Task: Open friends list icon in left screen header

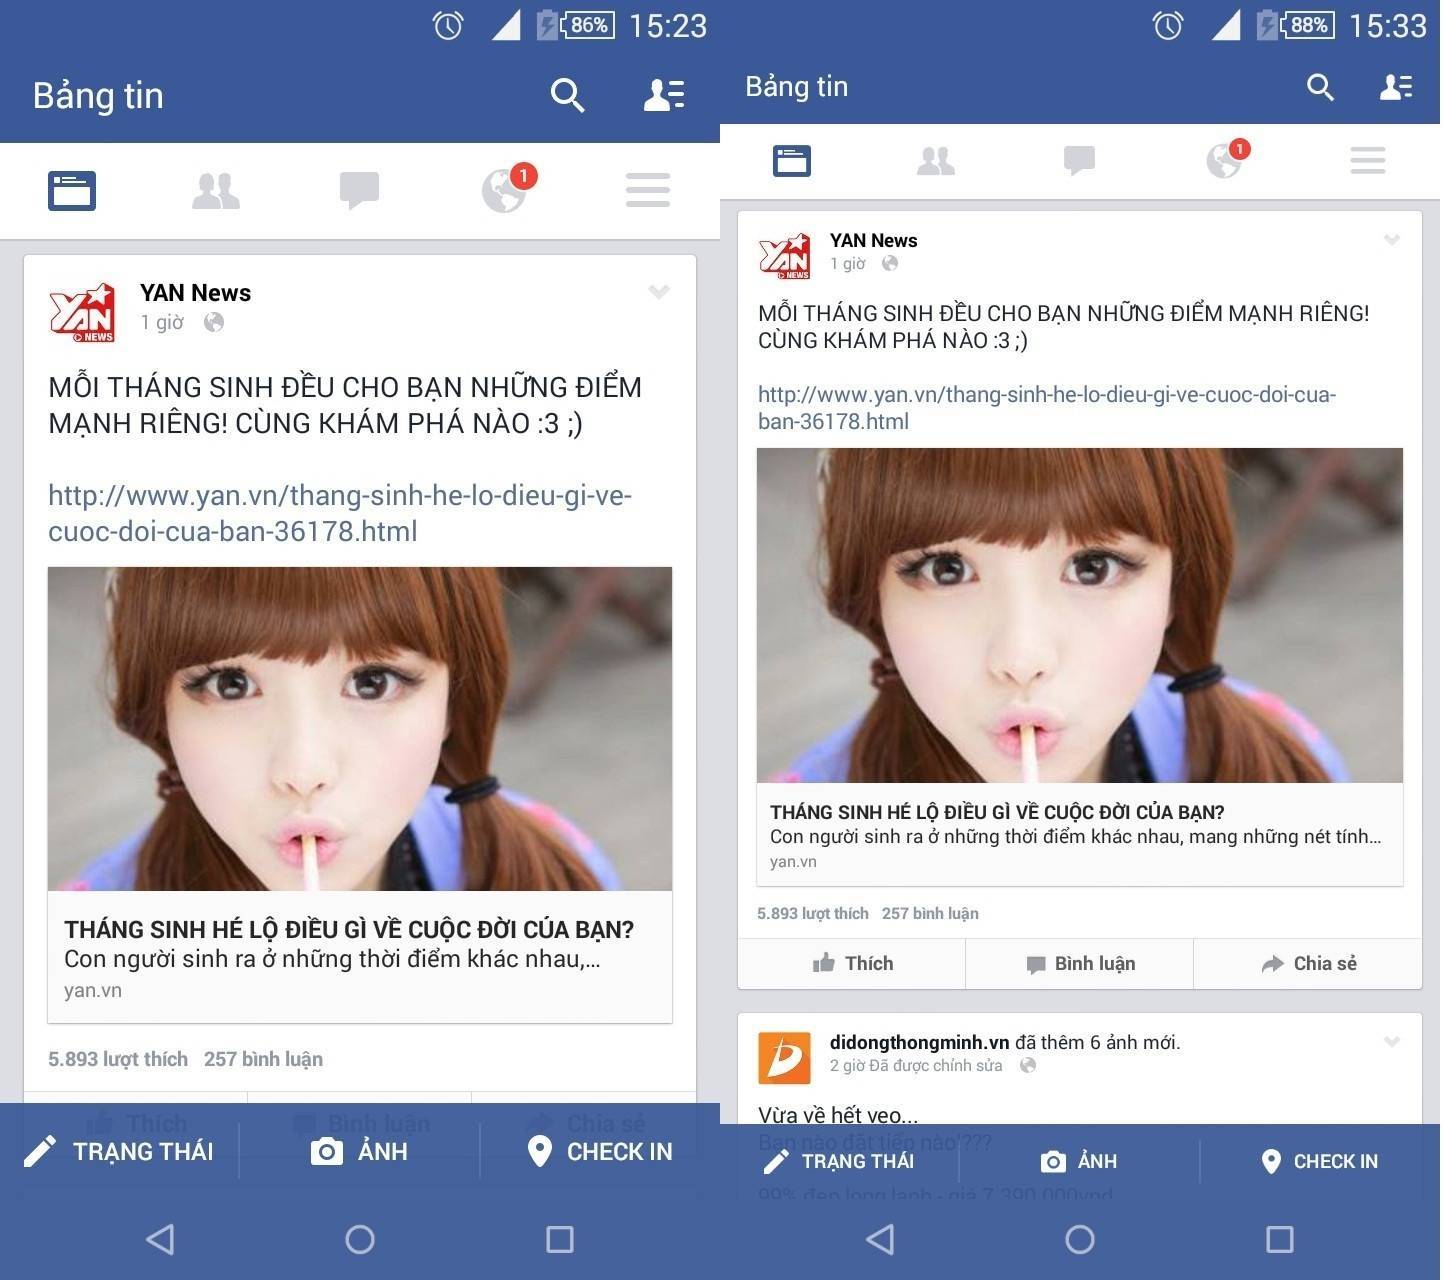Action: pos(663,95)
